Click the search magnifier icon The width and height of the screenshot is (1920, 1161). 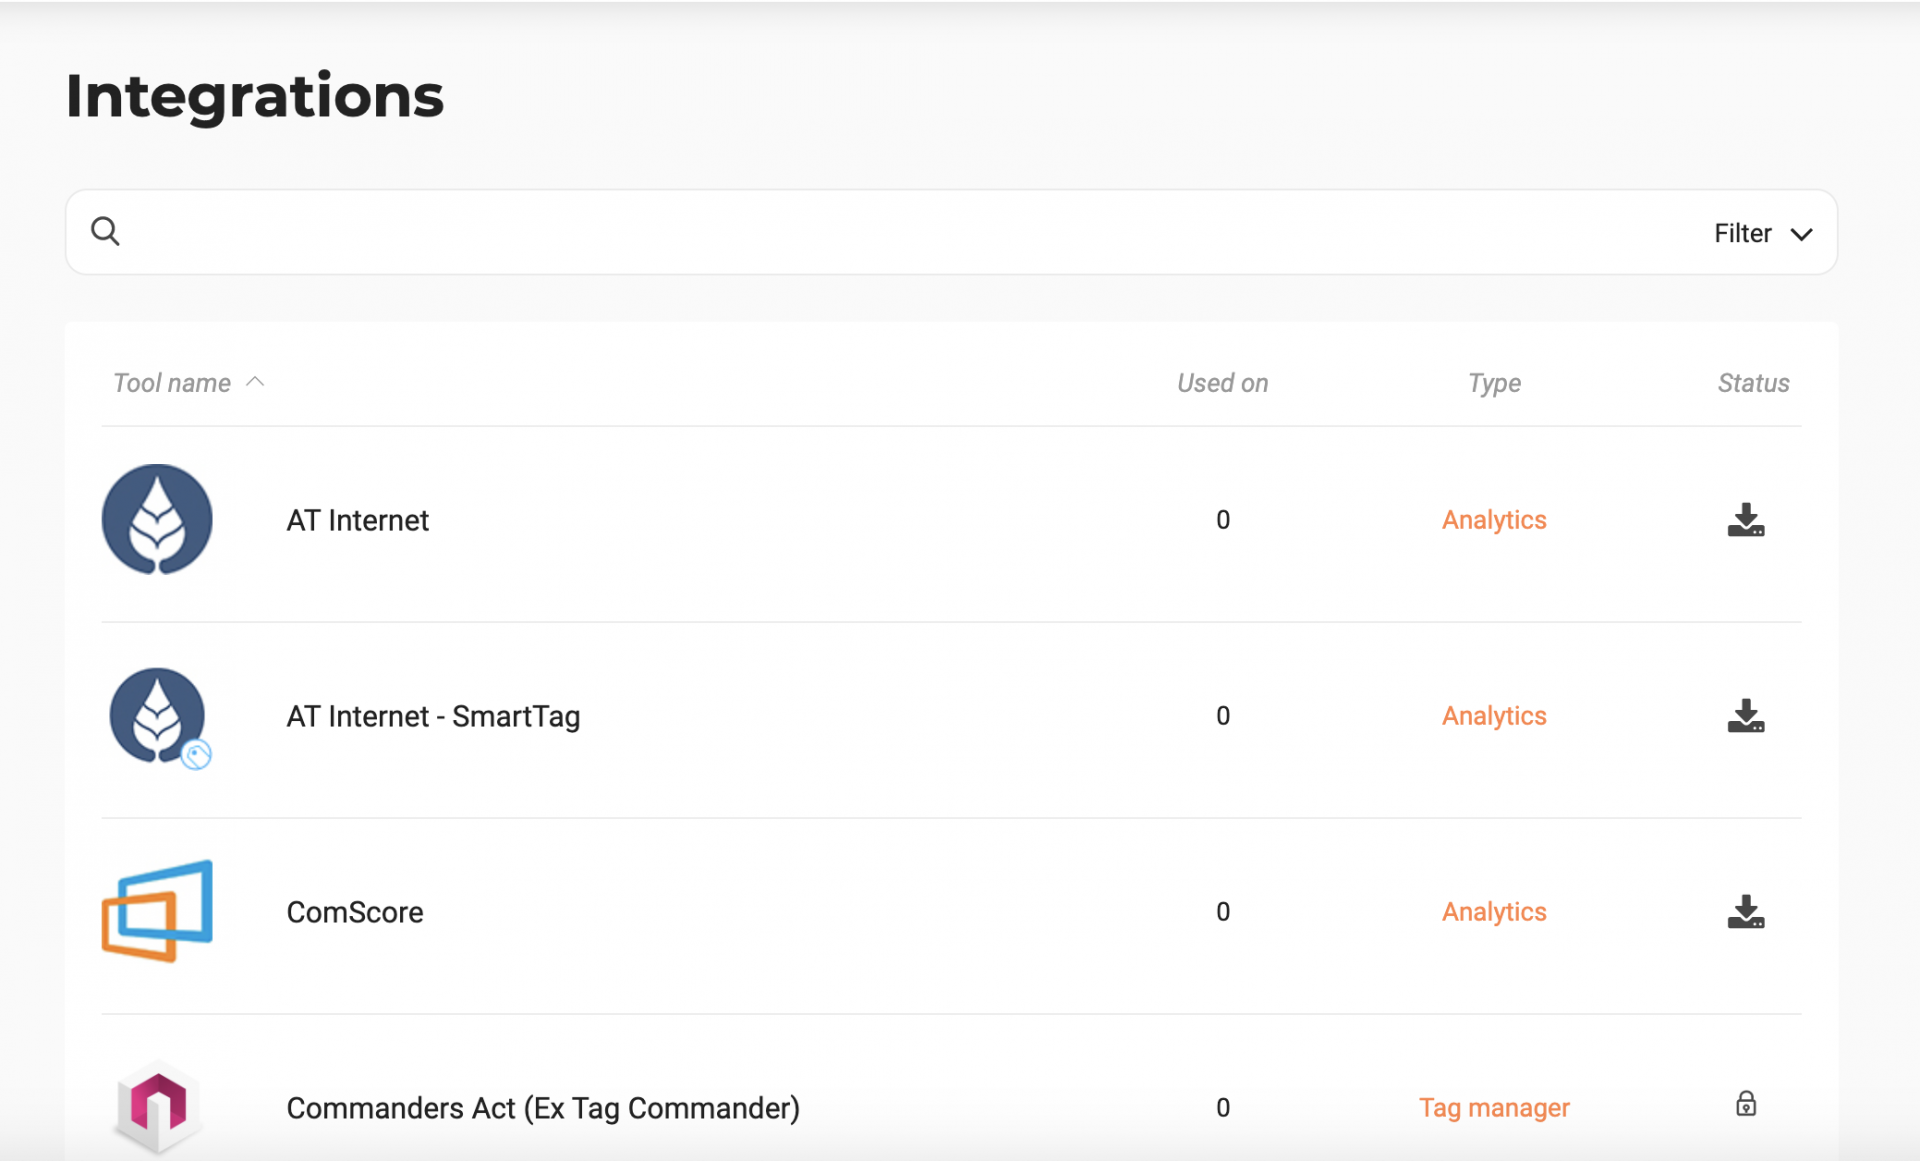105,232
